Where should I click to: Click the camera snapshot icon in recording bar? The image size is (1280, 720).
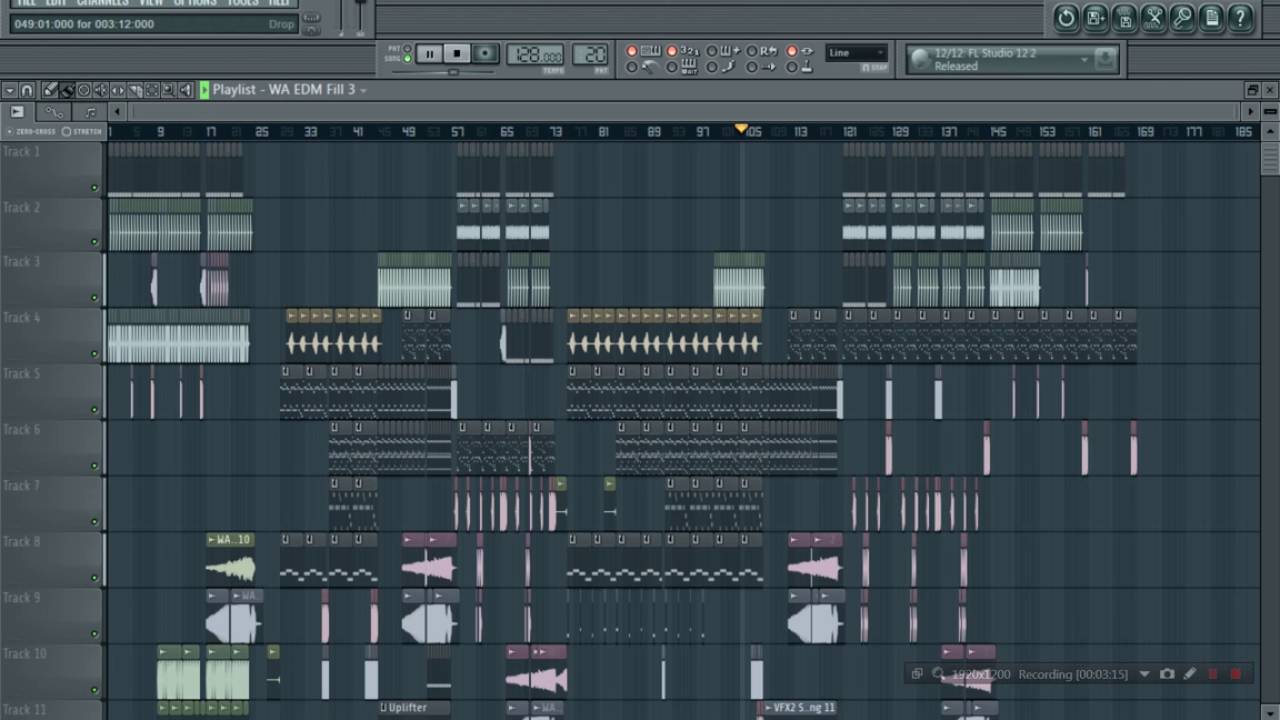click(x=1167, y=674)
